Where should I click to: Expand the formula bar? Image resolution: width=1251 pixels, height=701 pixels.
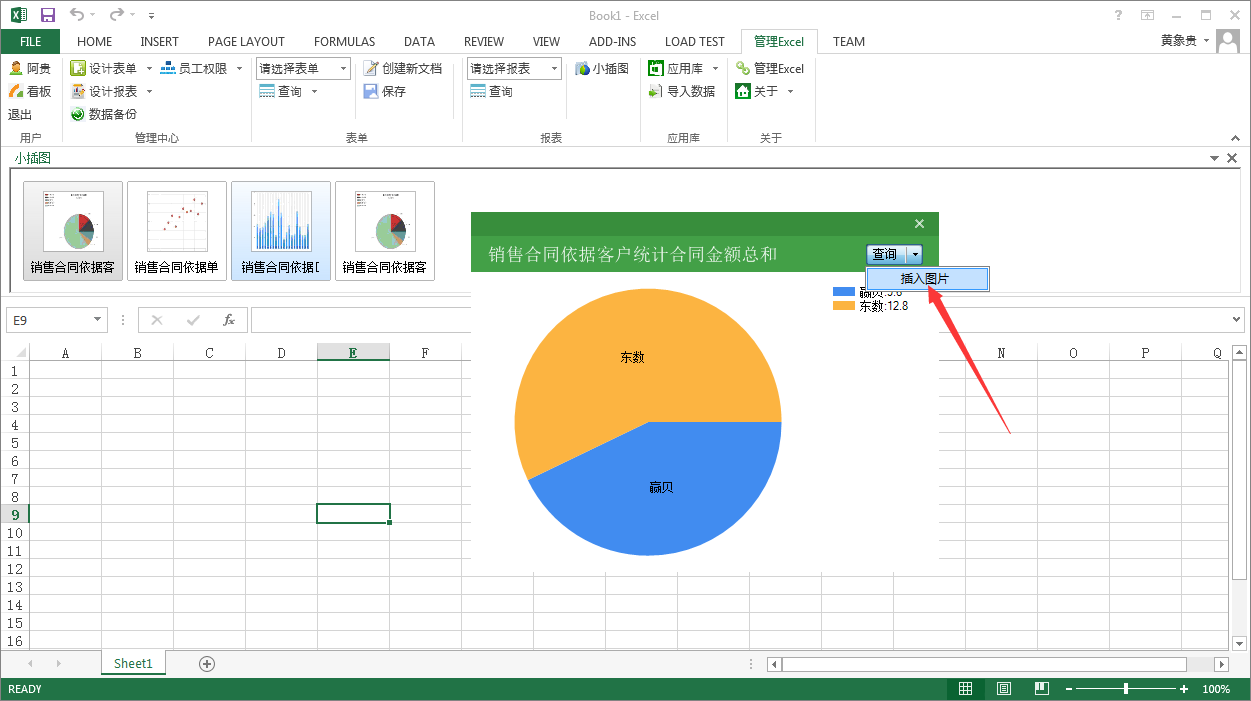[x=1237, y=320]
